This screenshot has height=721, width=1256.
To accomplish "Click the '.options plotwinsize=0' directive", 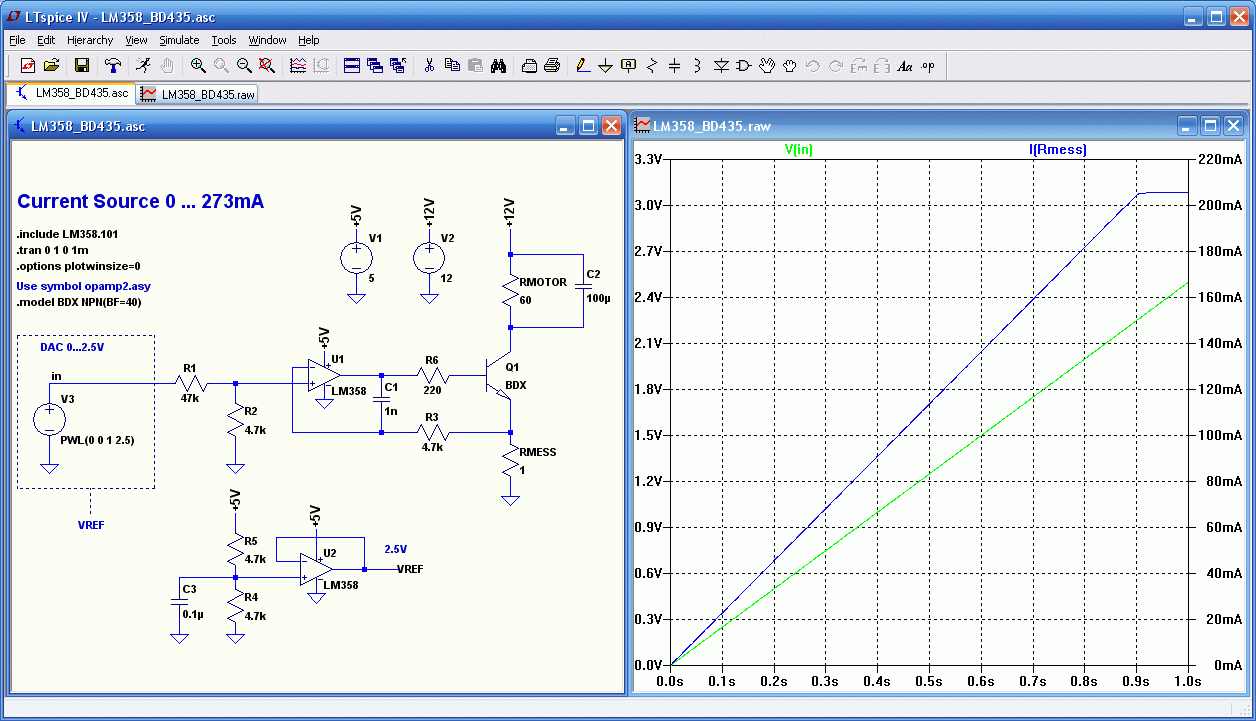I will click(79, 267).
